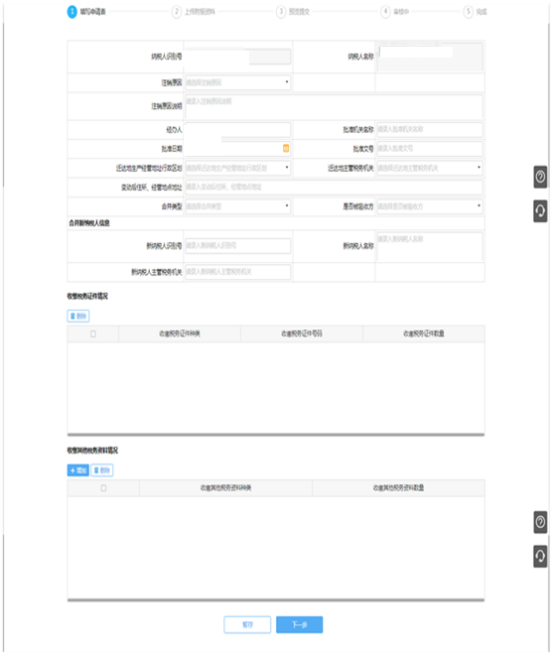This screenshot has height=656, width=554.
Task: Click step 4 circle 审核中
Action: [x=385, y=12]
